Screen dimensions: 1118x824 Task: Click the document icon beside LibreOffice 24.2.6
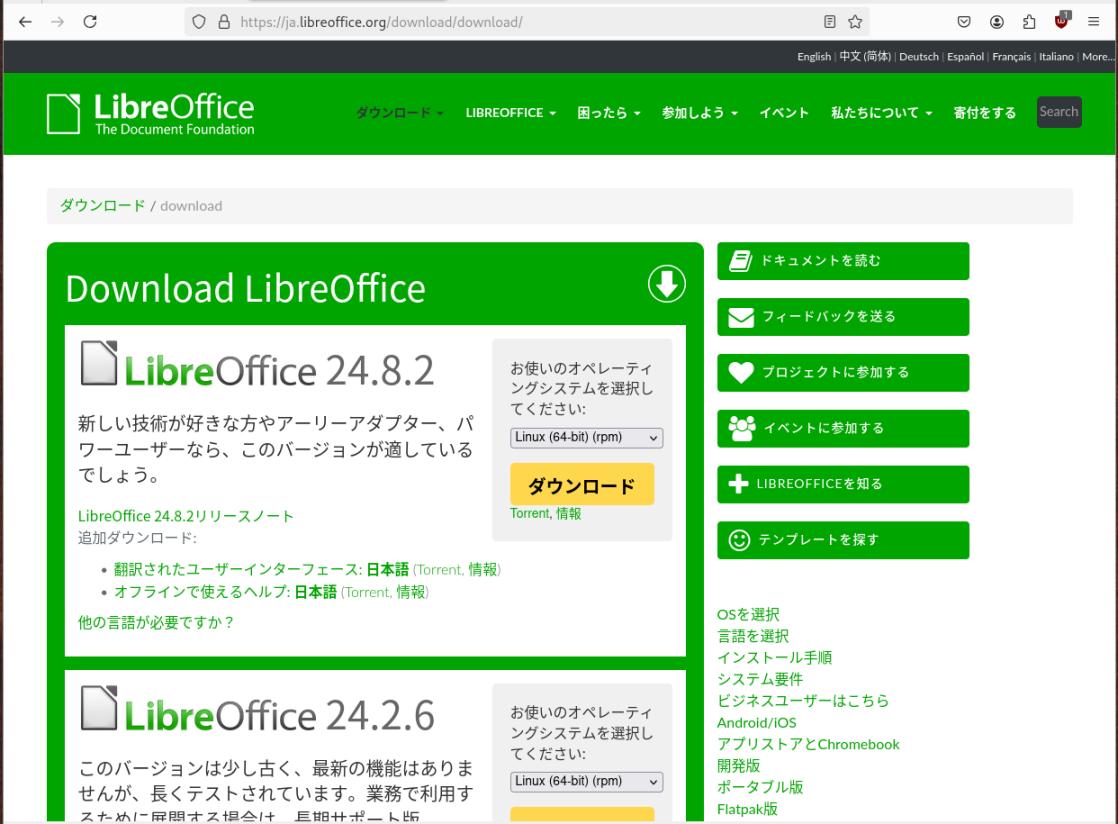click(98, 708)
